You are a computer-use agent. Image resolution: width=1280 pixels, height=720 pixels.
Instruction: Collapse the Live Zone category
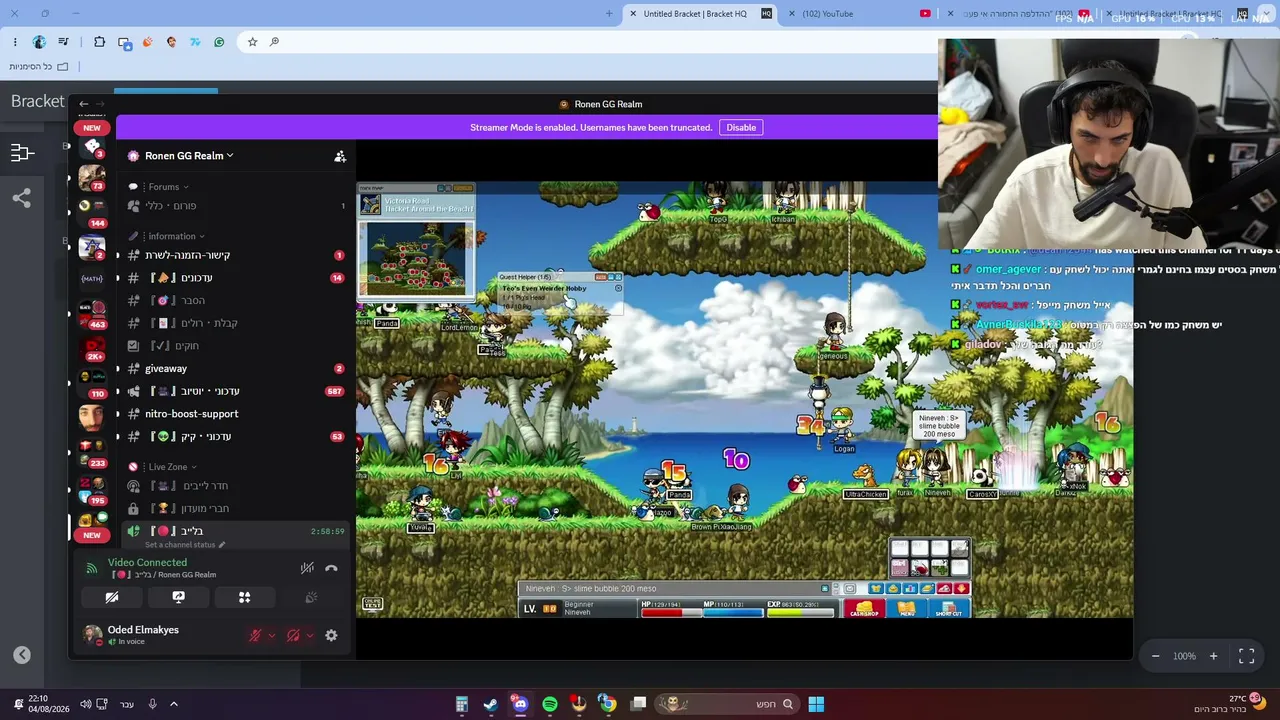tap(172, 467)
